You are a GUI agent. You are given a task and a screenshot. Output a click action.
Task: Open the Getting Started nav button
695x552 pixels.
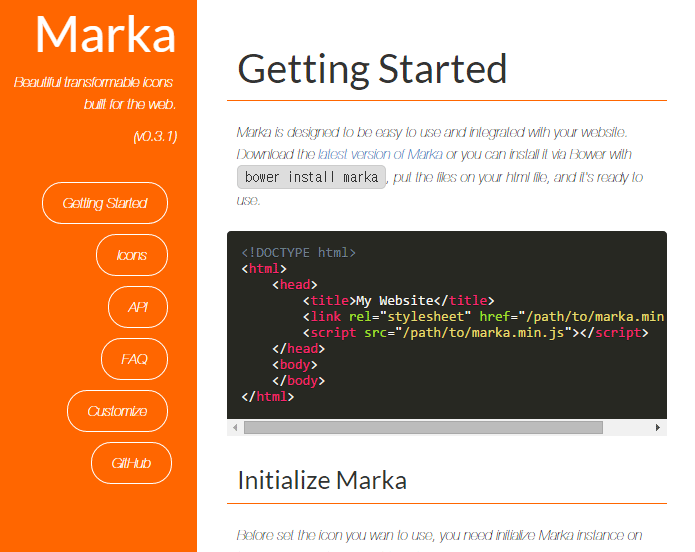105,203
